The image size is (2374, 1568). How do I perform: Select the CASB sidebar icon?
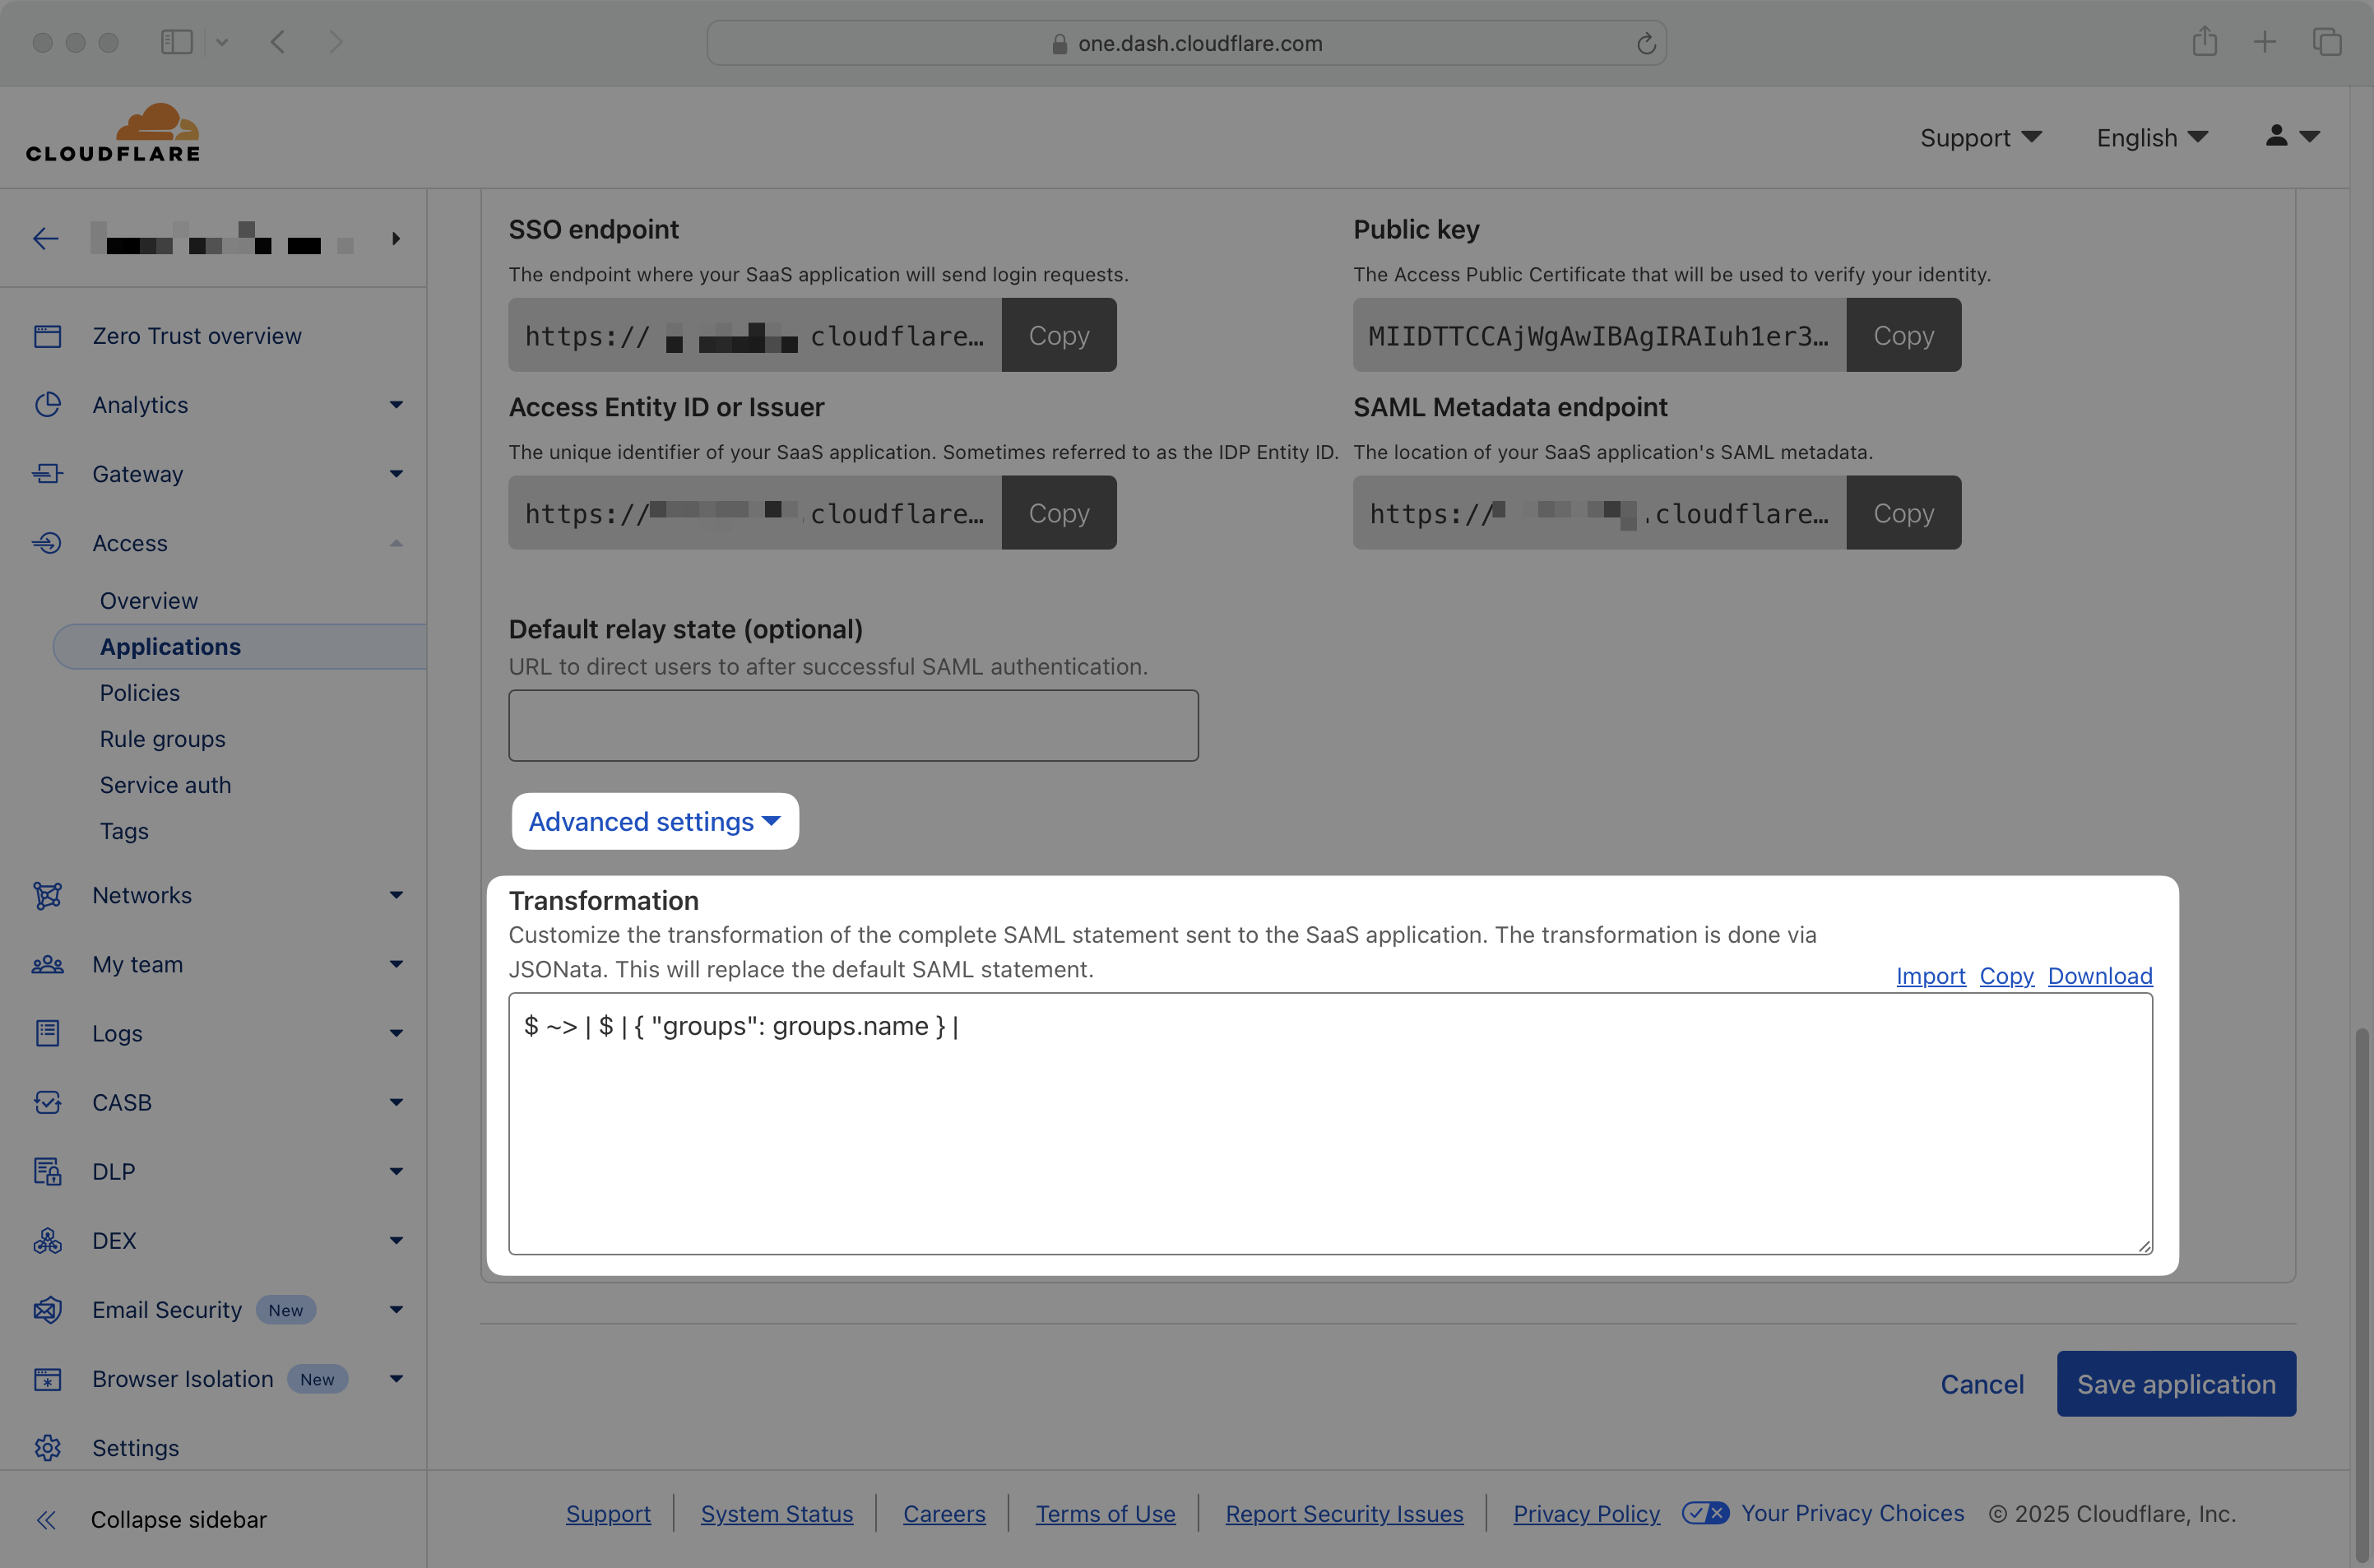(x=48, y=1102)
